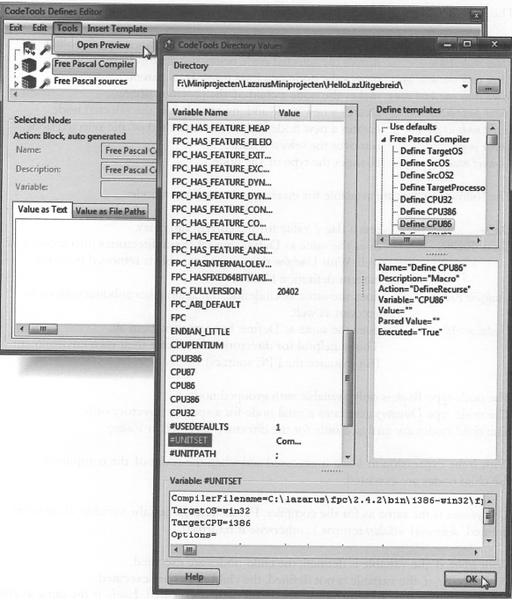The width and height of the screenshot is (512, 599).
Task: Click the Variable field in Selected Node
Action: pyautogui.click(x=129, y=188)
